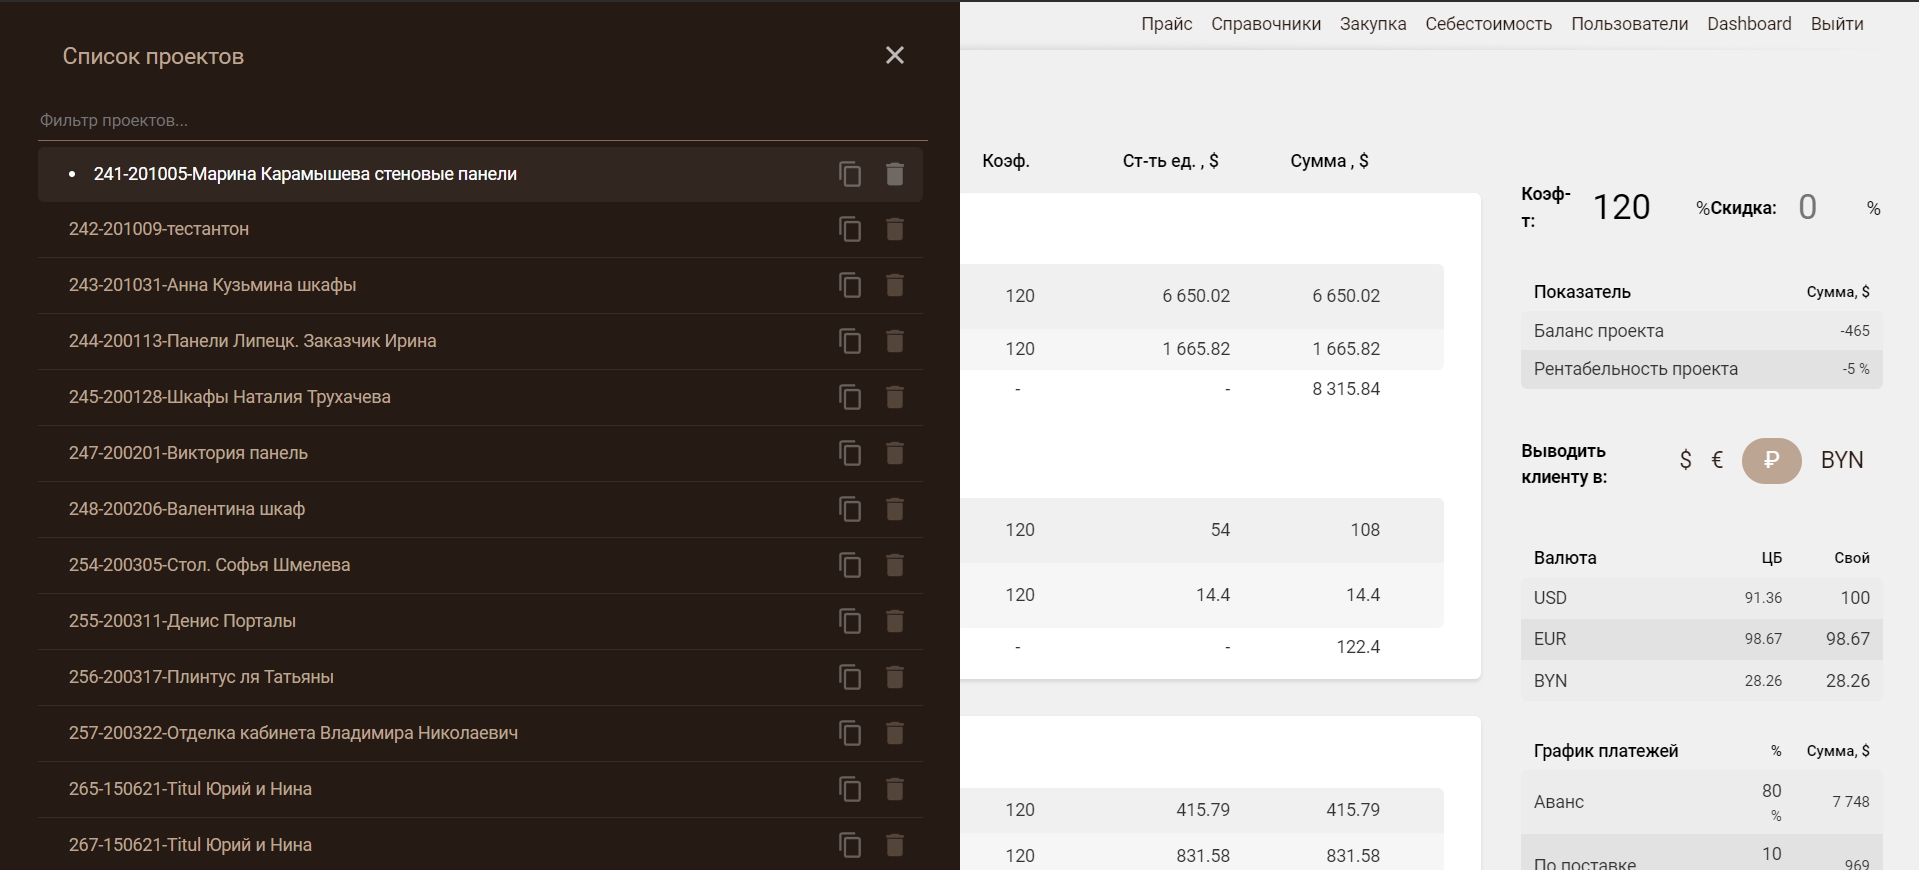Copy project 255-200311 Денис Порталы
Viewport: 1919px width, 870px height.
click(850, 622)
